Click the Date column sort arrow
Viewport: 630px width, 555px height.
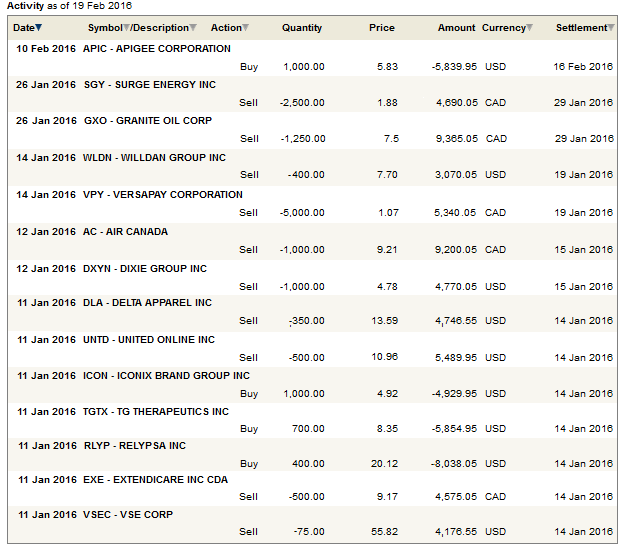click(x=39, y=28)
